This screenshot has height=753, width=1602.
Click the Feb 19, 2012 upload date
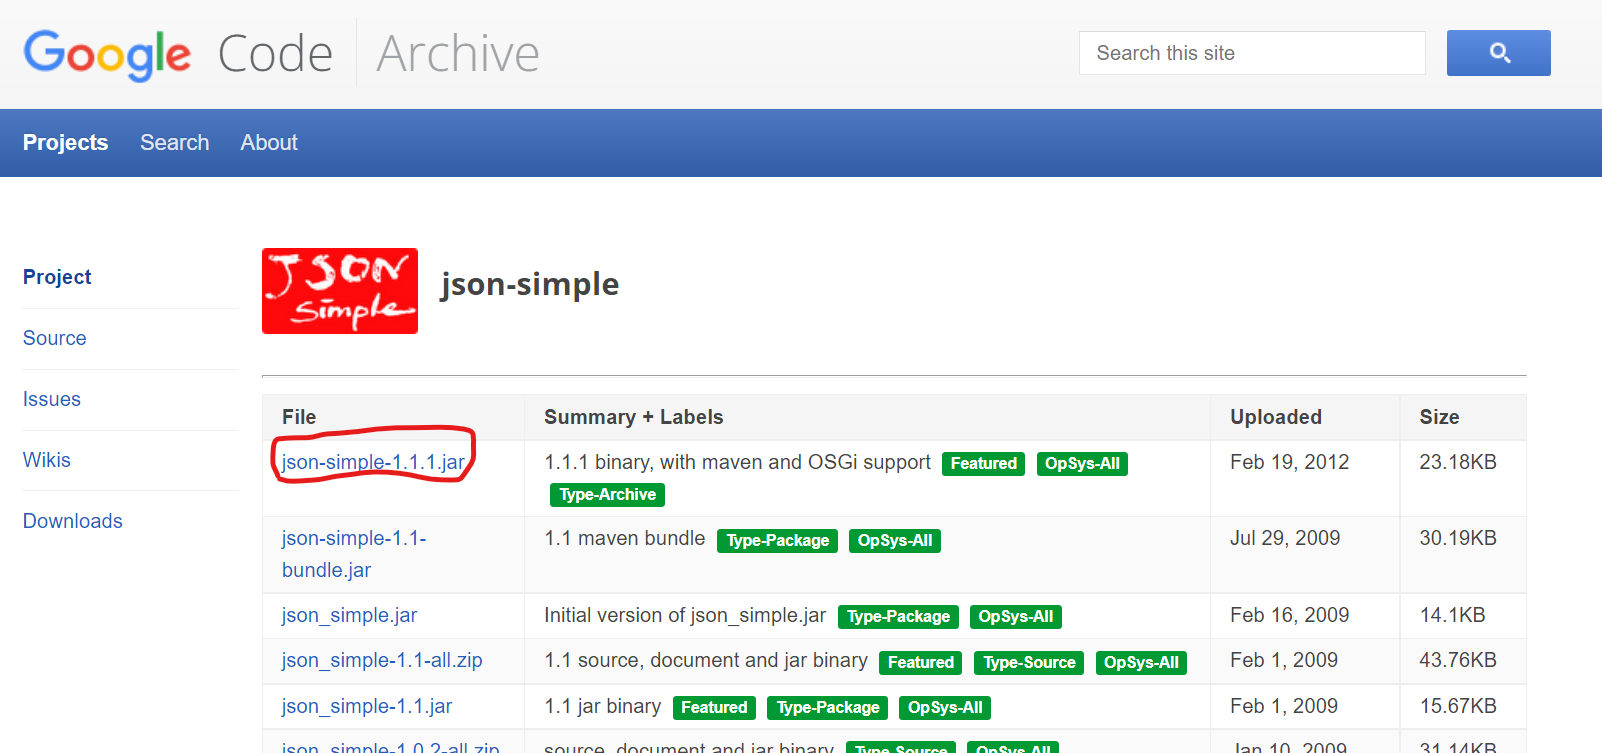coord(1289,462)
